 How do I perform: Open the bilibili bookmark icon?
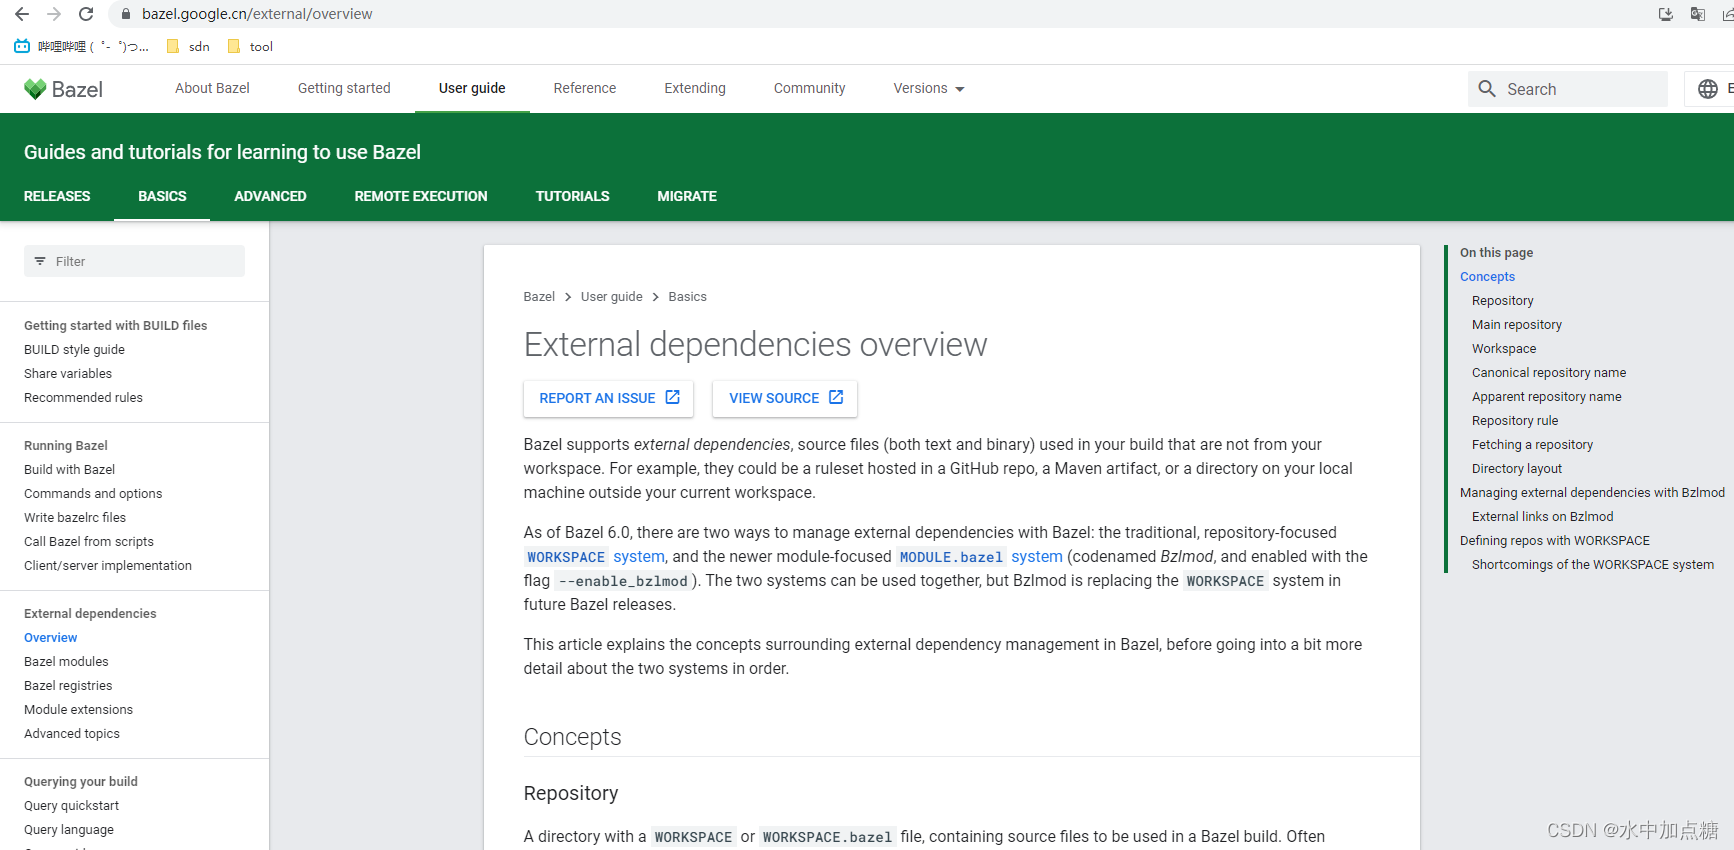pos(22,46)
